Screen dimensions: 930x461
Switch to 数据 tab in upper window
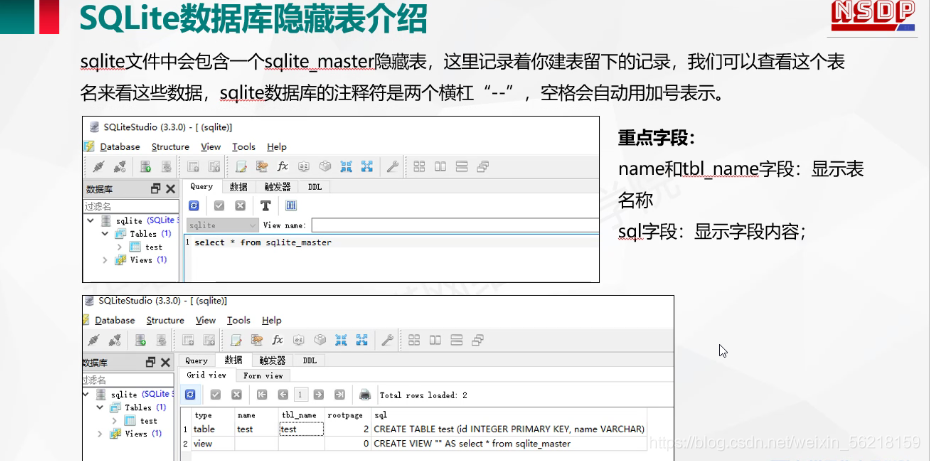(x=238, y=187)
